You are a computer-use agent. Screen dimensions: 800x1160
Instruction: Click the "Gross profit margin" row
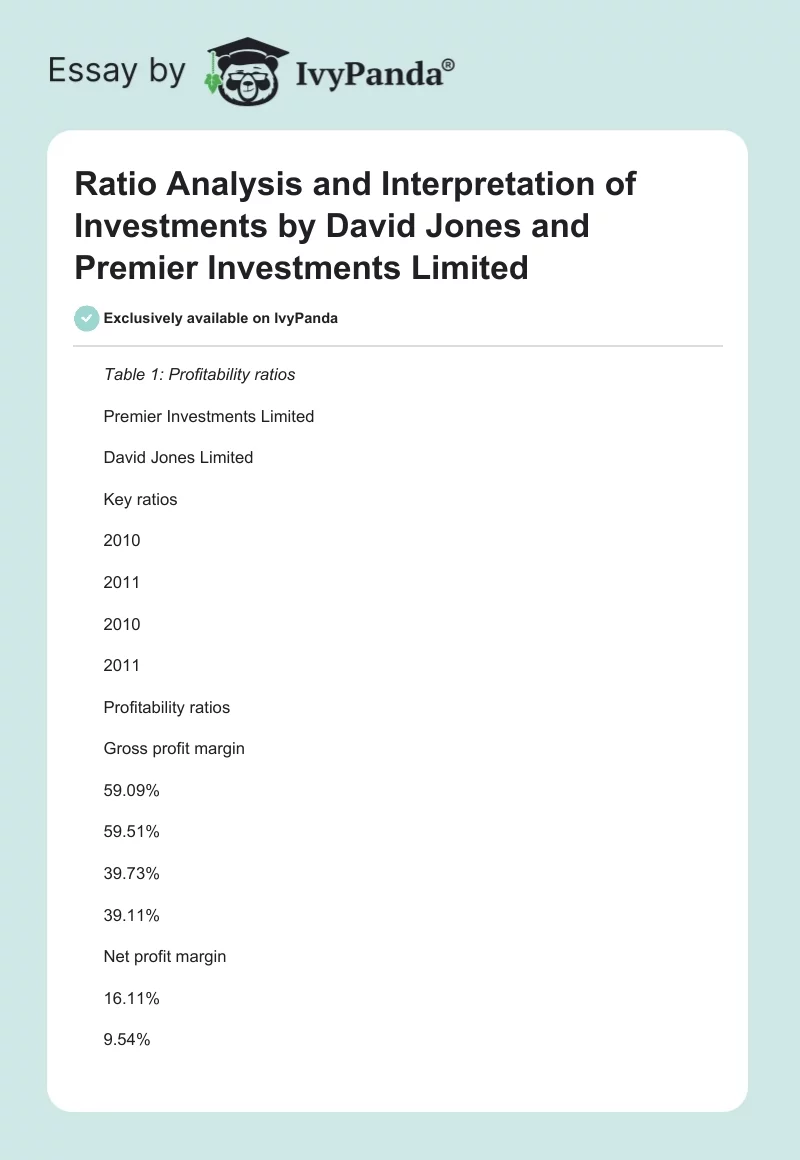[x=174, y=748]
